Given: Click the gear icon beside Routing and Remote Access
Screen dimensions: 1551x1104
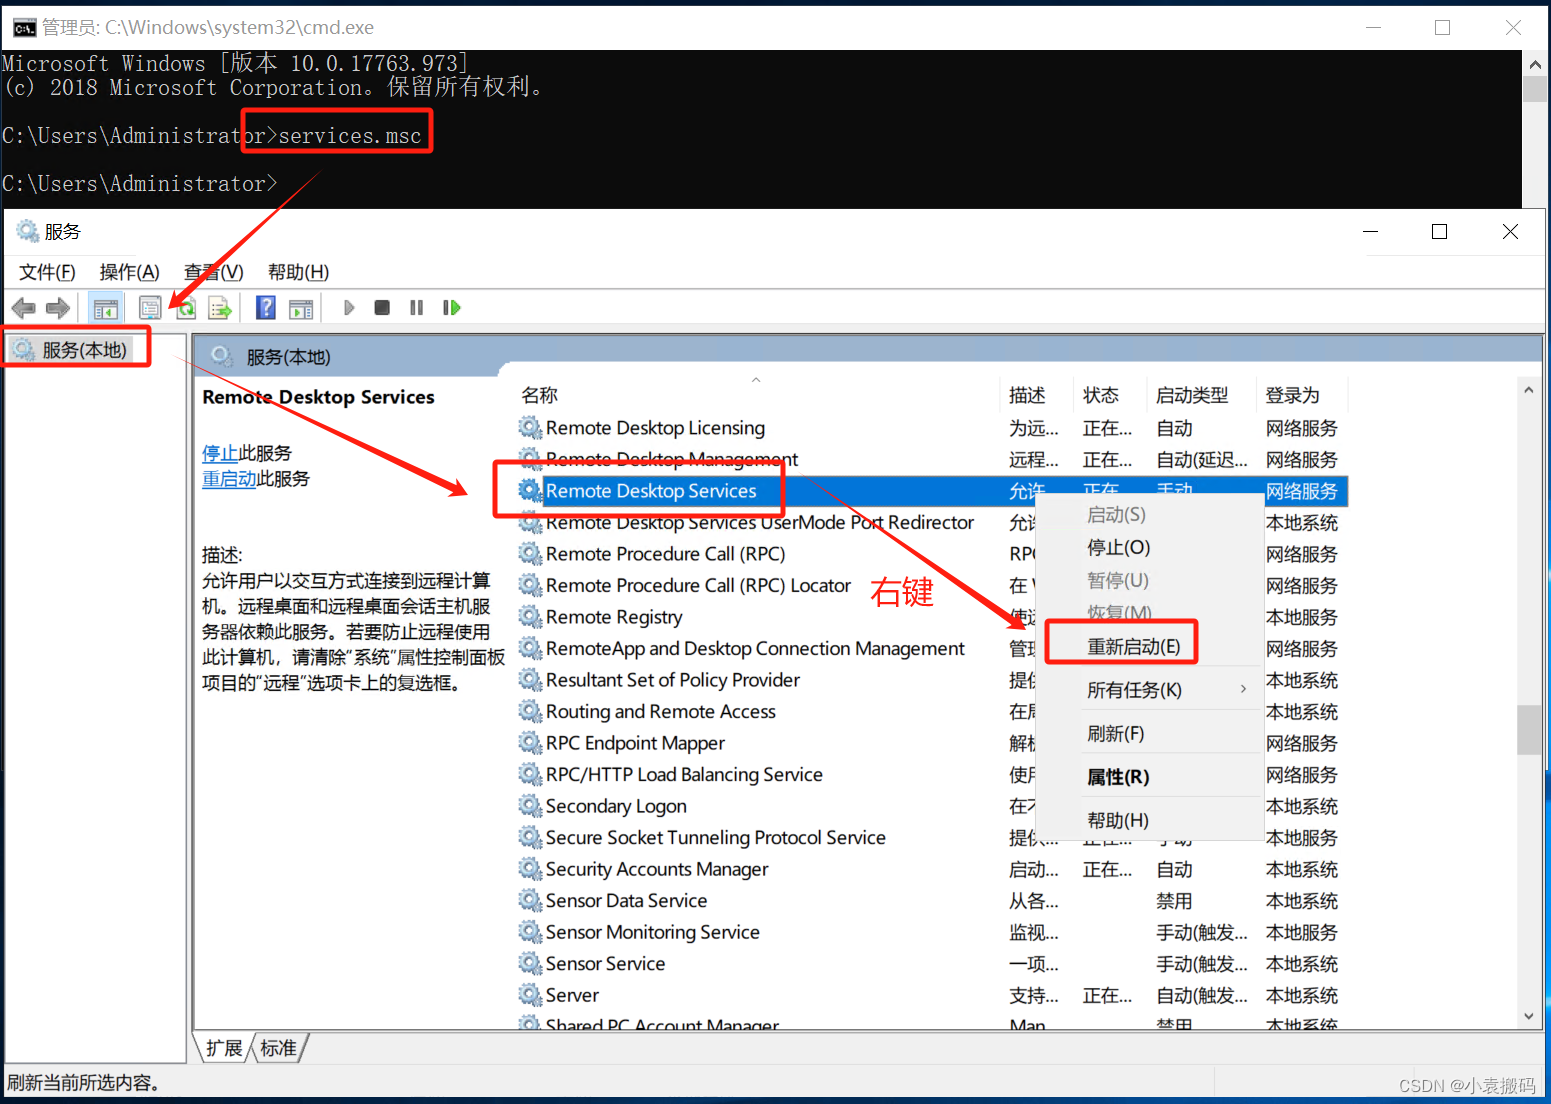Looking at the screenshot, I should (530, 711).
